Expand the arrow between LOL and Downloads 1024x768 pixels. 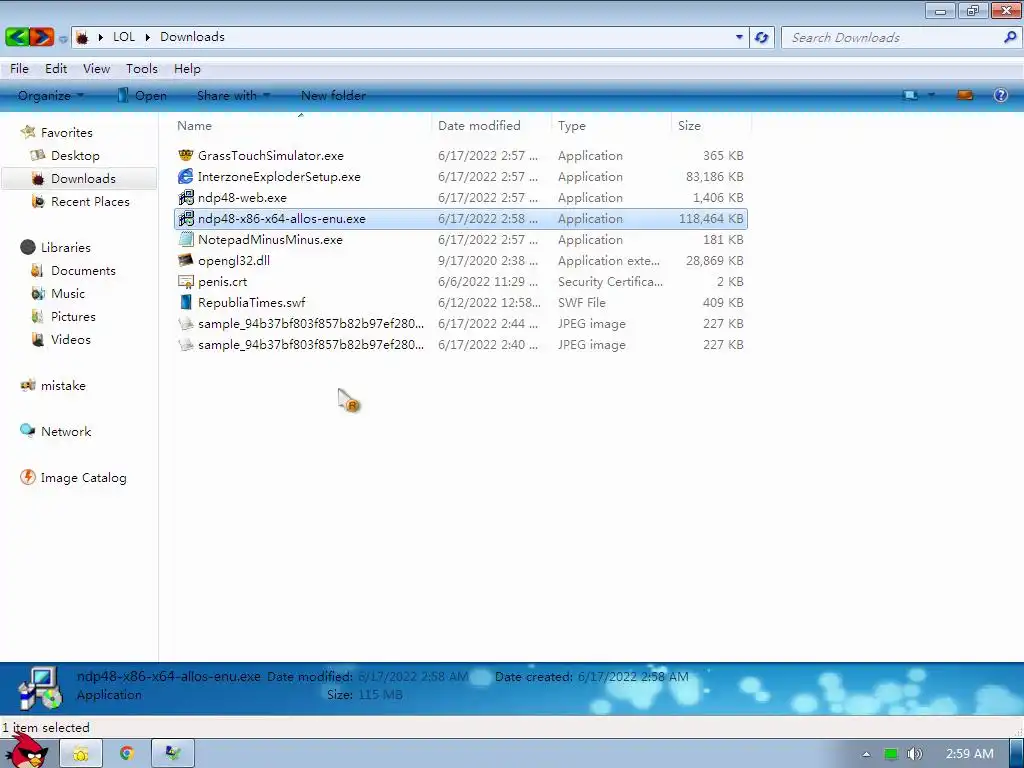(x=148, y=37)
